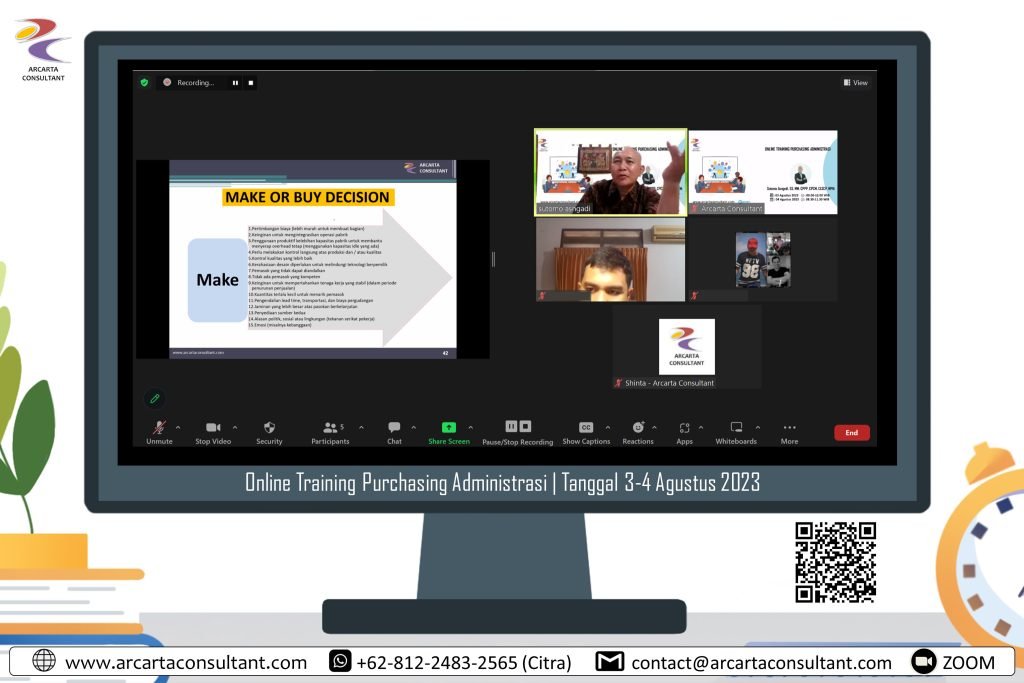Image resolution: width=1024 pixels, height=683 pixels.
Task: Click the Unmute microphone icon
Action: [x=159, y=427]
